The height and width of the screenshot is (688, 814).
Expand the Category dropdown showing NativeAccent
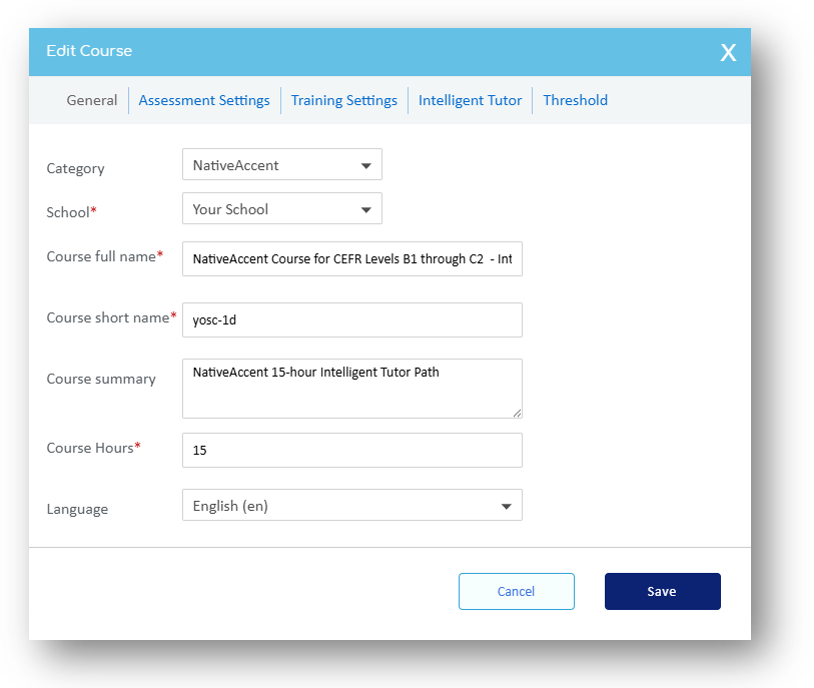pyautogui.click(x=282, y=165)
